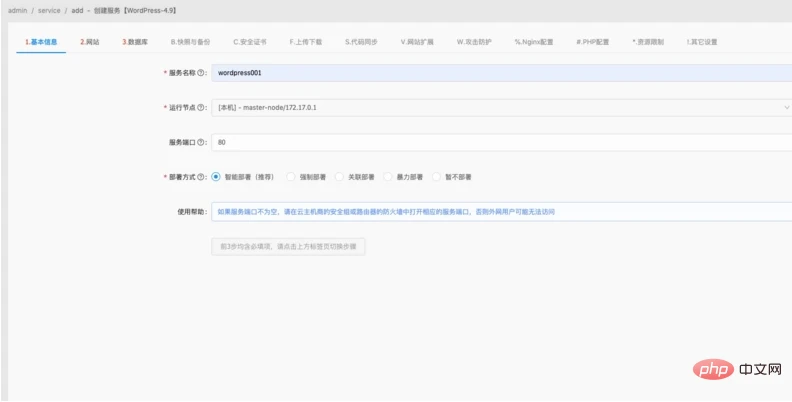Viewport: 792px width, 402px height.
Task: Choose 关联部署 radio option
Action: point(339,177)
